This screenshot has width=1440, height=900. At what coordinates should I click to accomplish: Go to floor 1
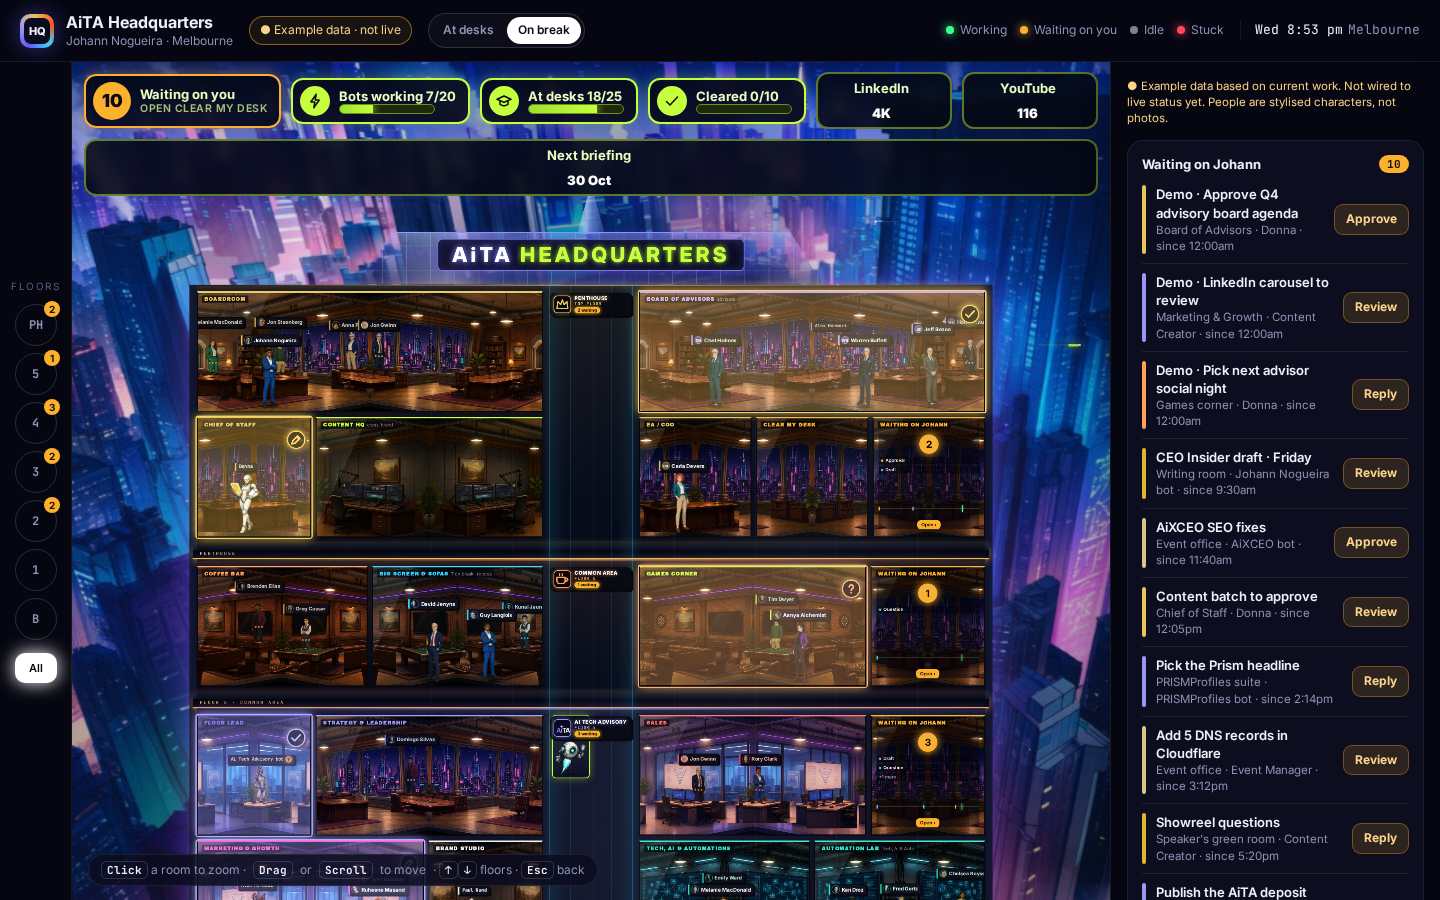(36, 570)
